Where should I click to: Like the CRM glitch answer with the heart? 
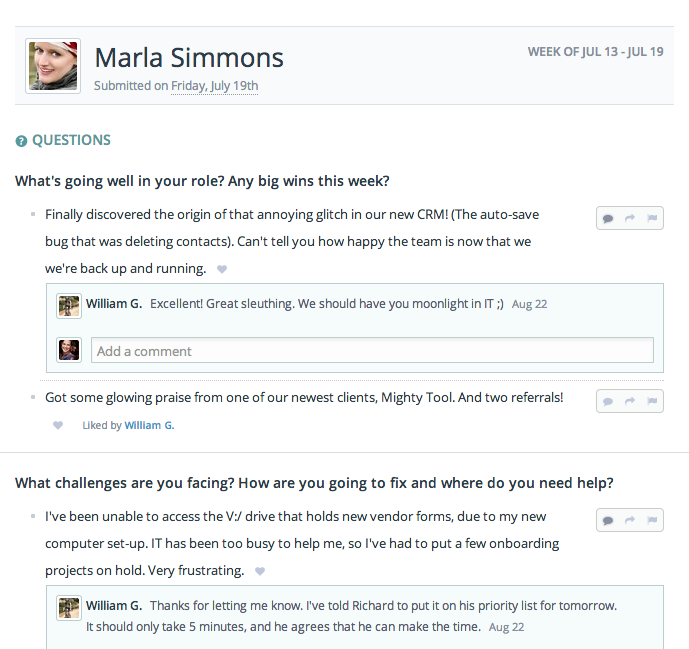[222, 269]
